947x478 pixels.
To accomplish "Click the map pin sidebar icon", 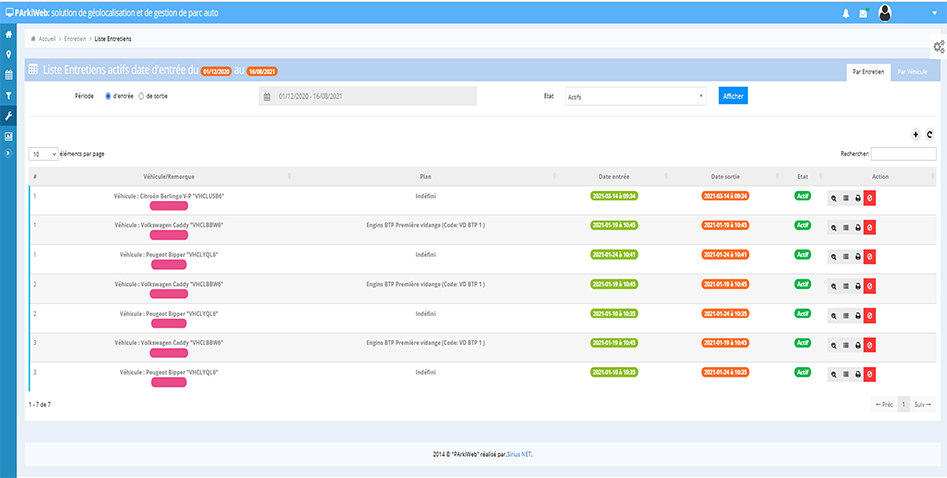I will point(9,54).
